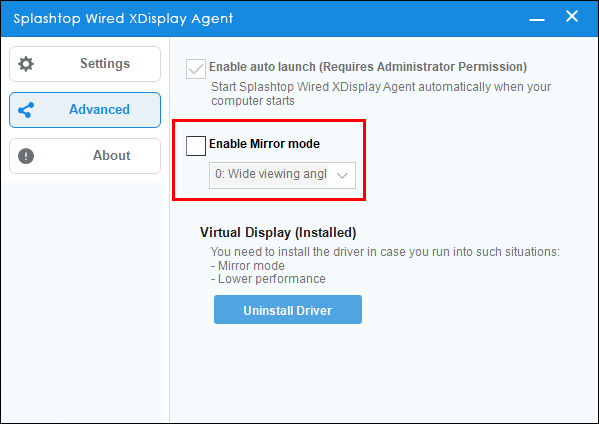This screenshot has width=599, height=424.
Task: Toggle the Enable auto launch checkbox
Action: [196, 69]
